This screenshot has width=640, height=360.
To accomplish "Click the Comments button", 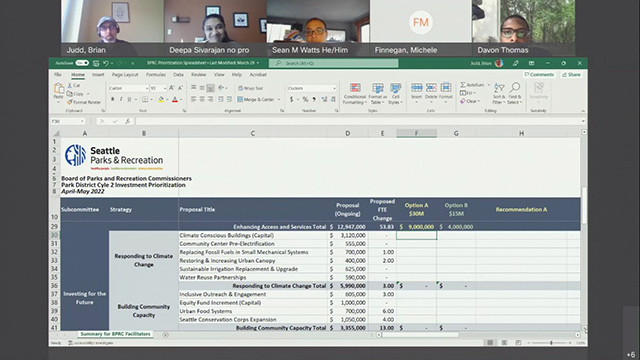I will click(539, 75).
